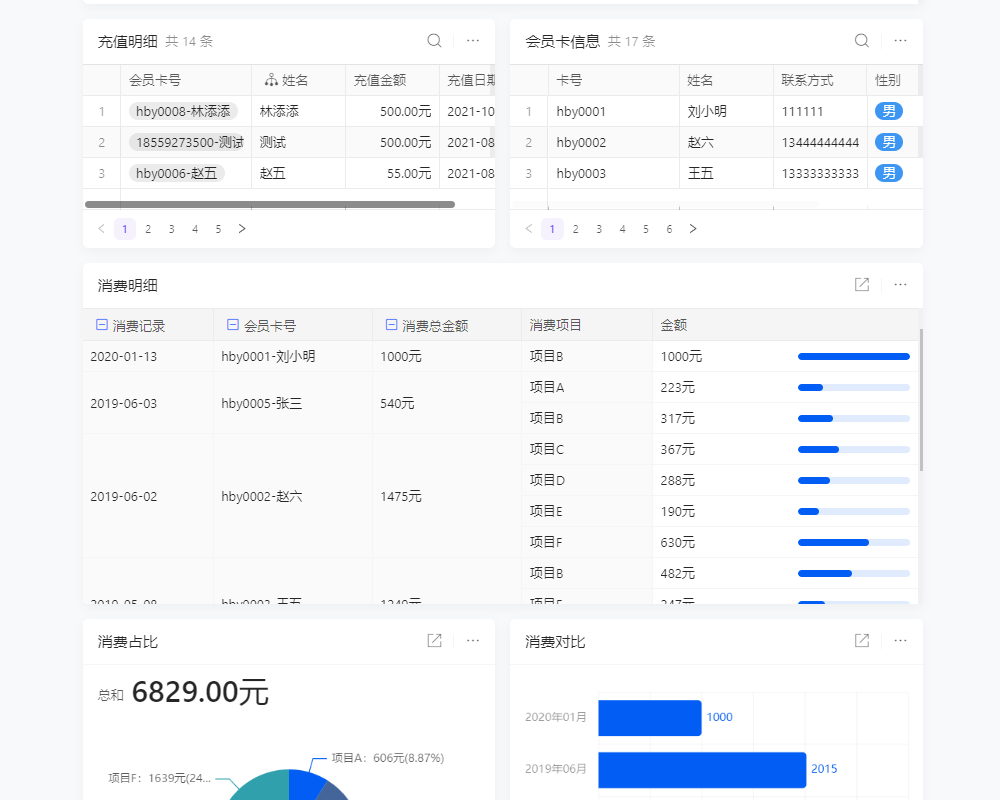Jump to page 6 of 会员卡信息

click(x=669, y=228)
